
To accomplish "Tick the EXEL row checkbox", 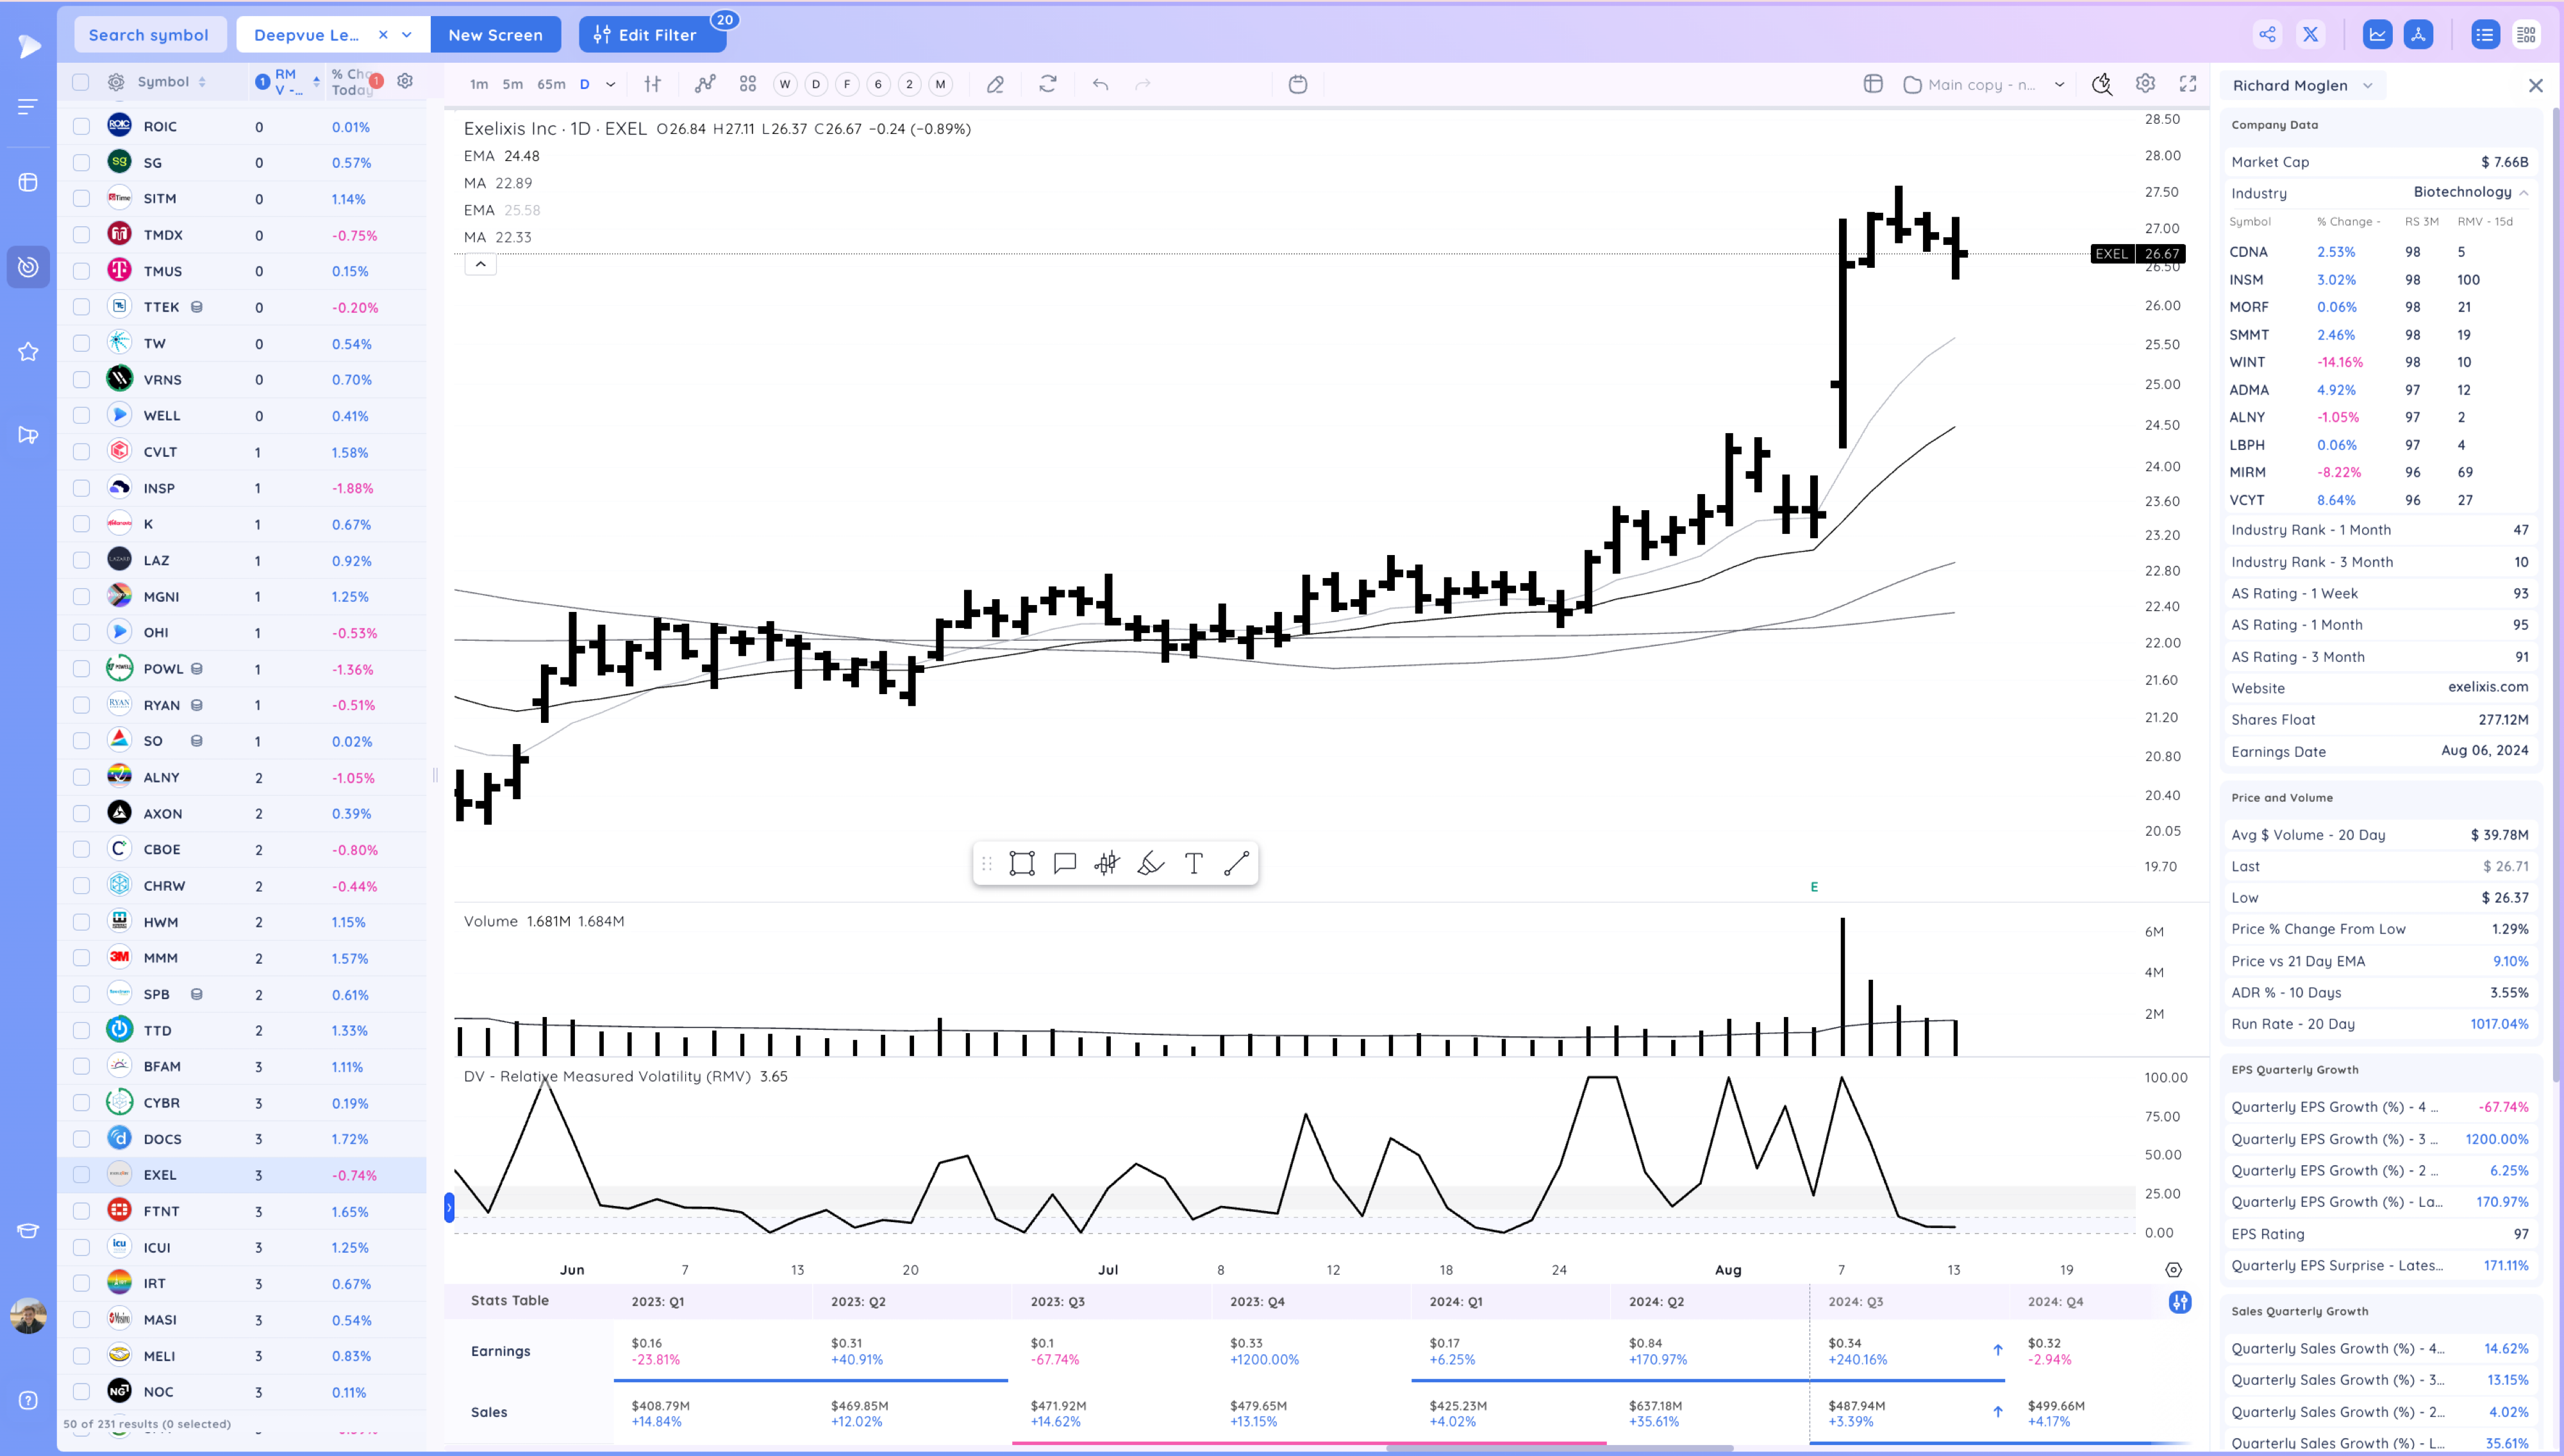I will tap(81, 1175).
